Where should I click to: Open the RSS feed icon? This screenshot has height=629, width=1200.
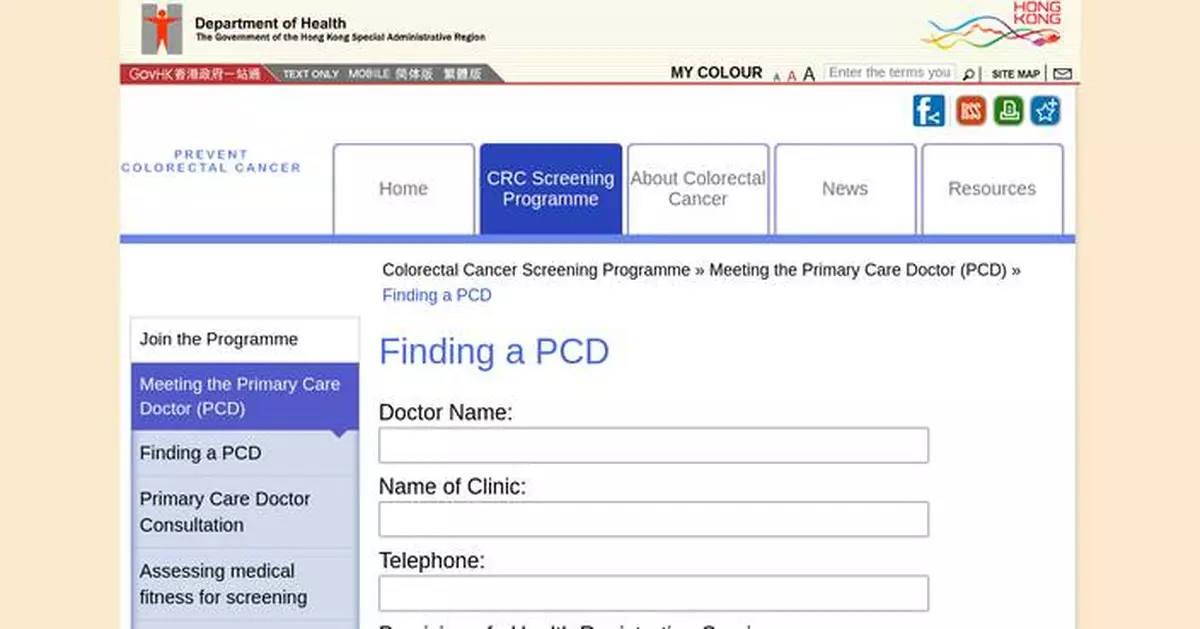coord(968,111)
